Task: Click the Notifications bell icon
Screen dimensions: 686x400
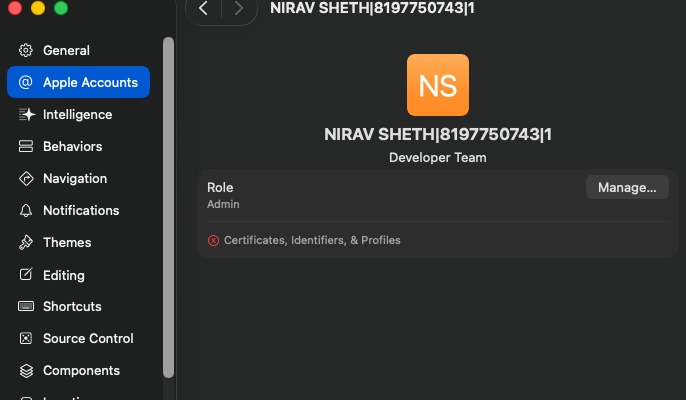Action: click(x=26, y=211)
